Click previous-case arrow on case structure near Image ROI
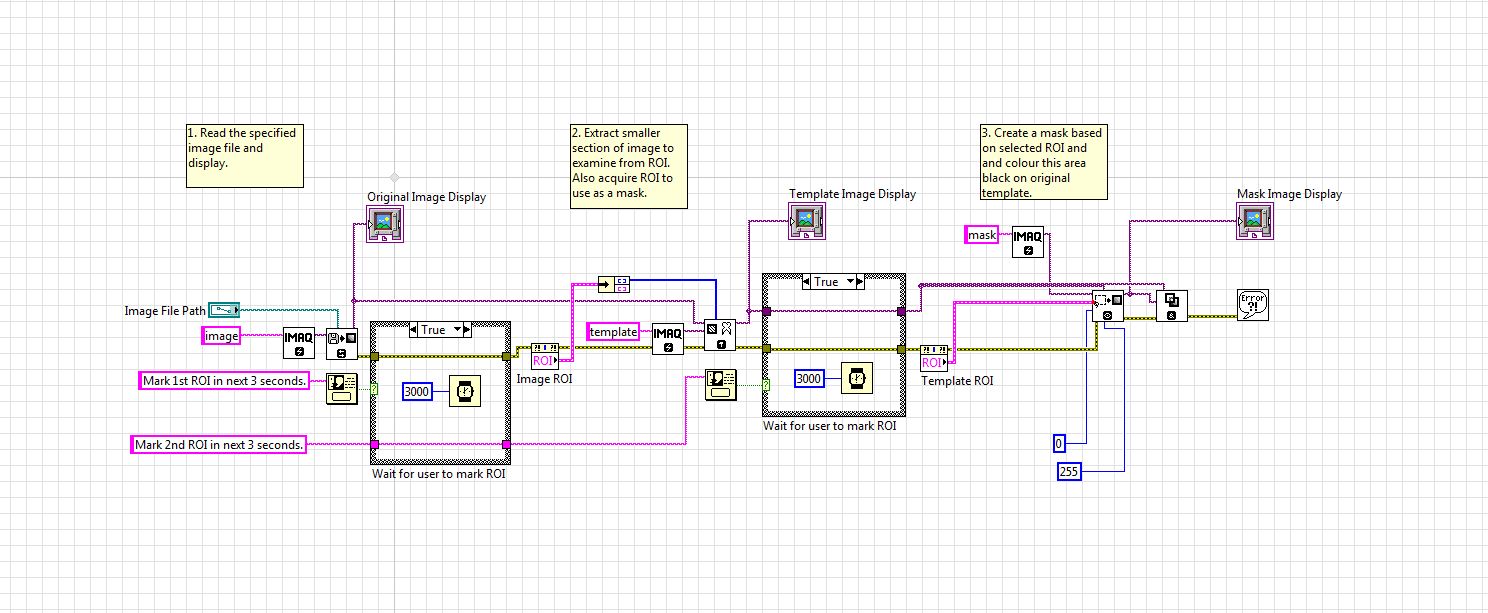The image size is (1488, 613). (413, 330)
